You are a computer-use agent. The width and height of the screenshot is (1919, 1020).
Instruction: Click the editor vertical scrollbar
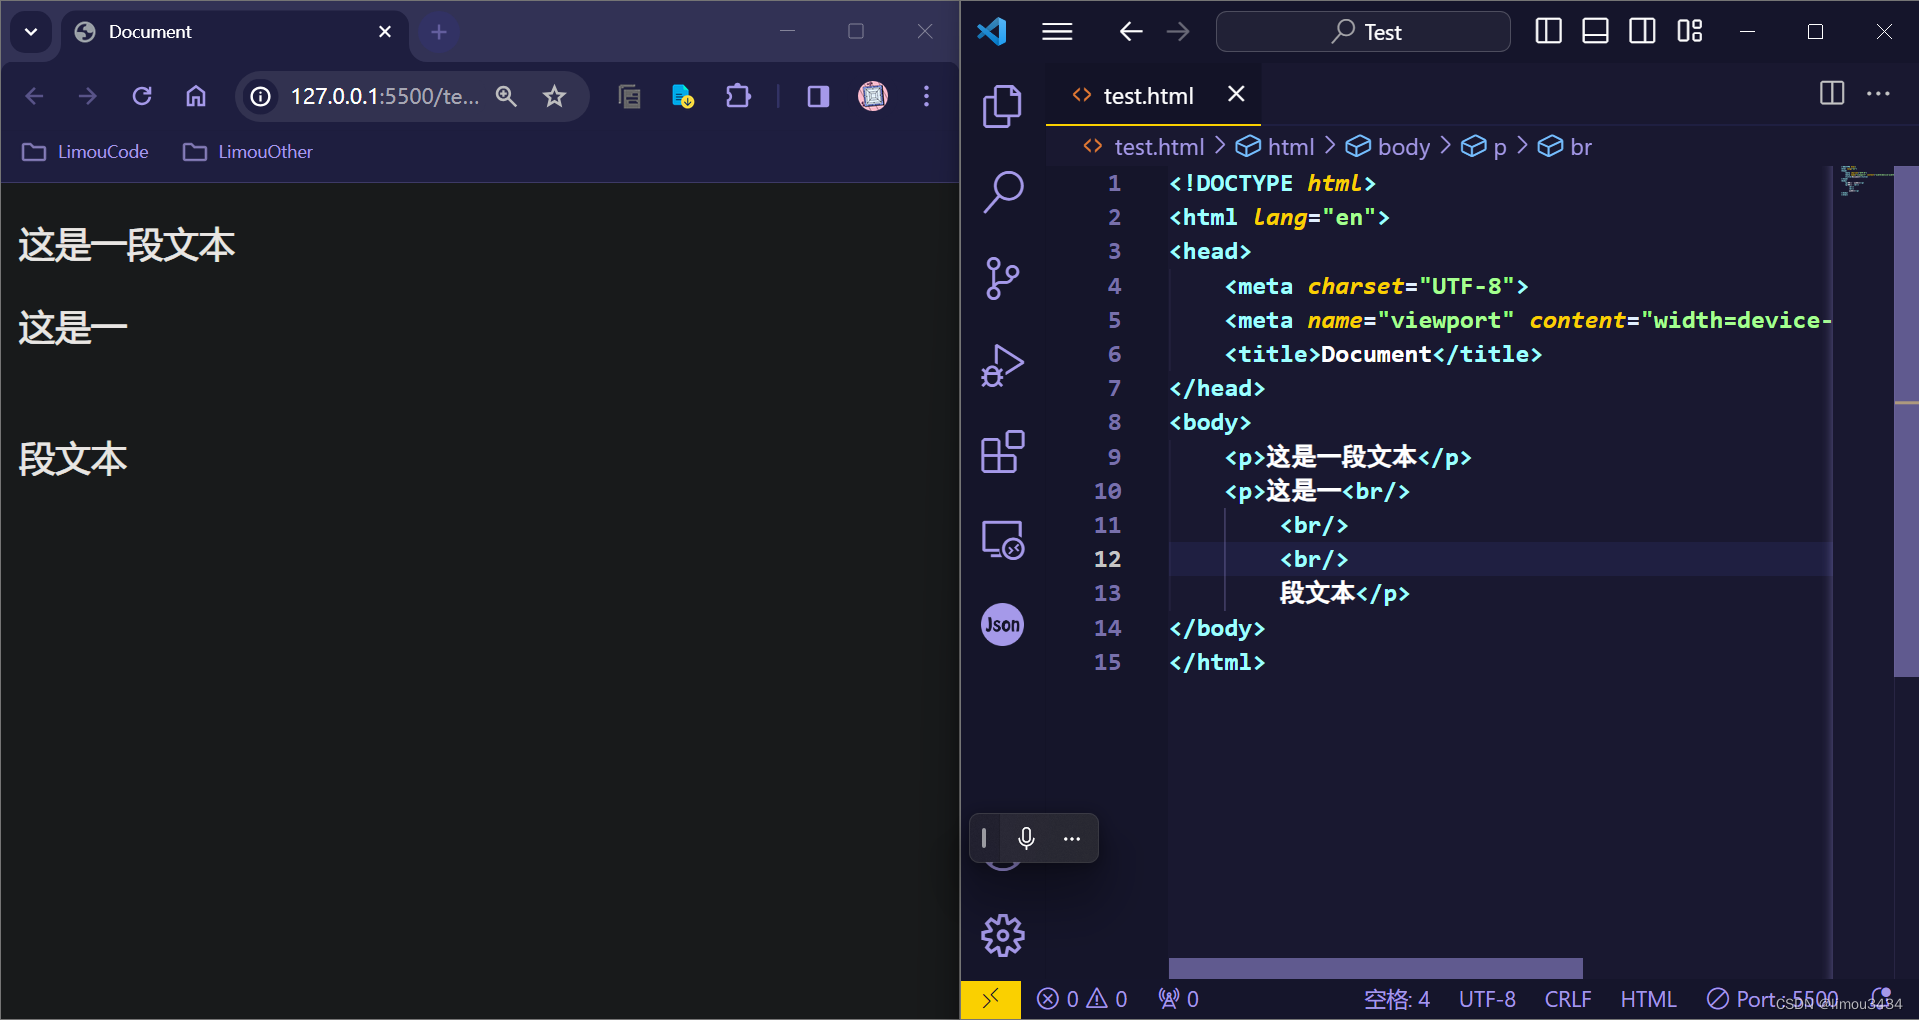[x=1906, y=421]
